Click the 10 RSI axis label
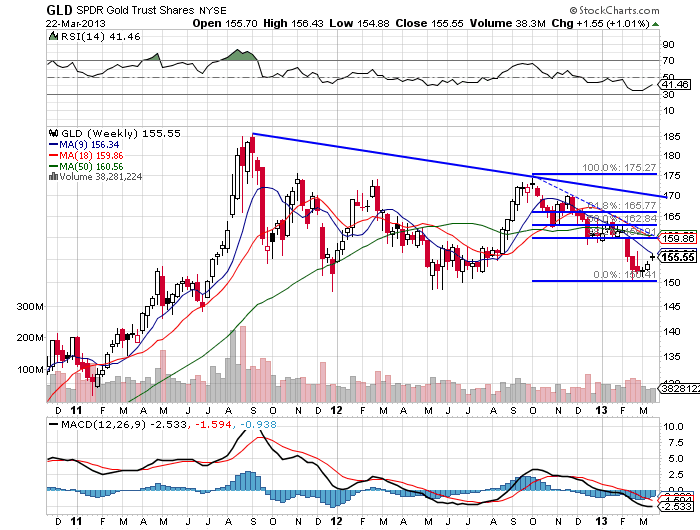 point(668,111)
